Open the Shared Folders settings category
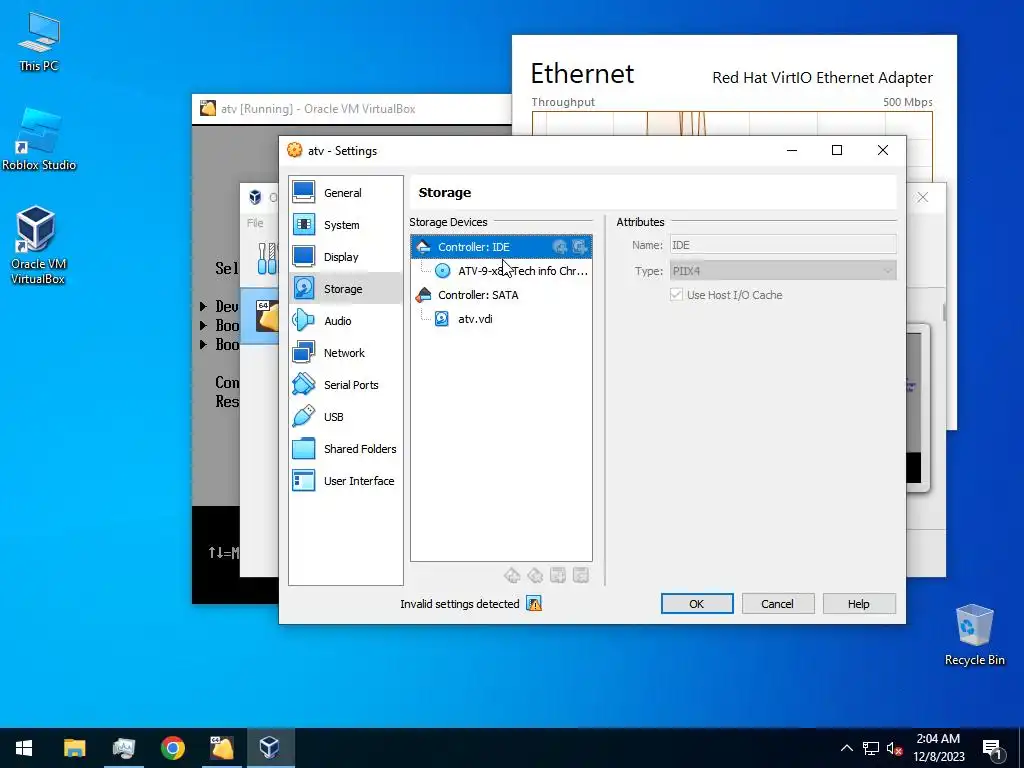Viewport: 1024px width, 768px height. coord(345,449)
